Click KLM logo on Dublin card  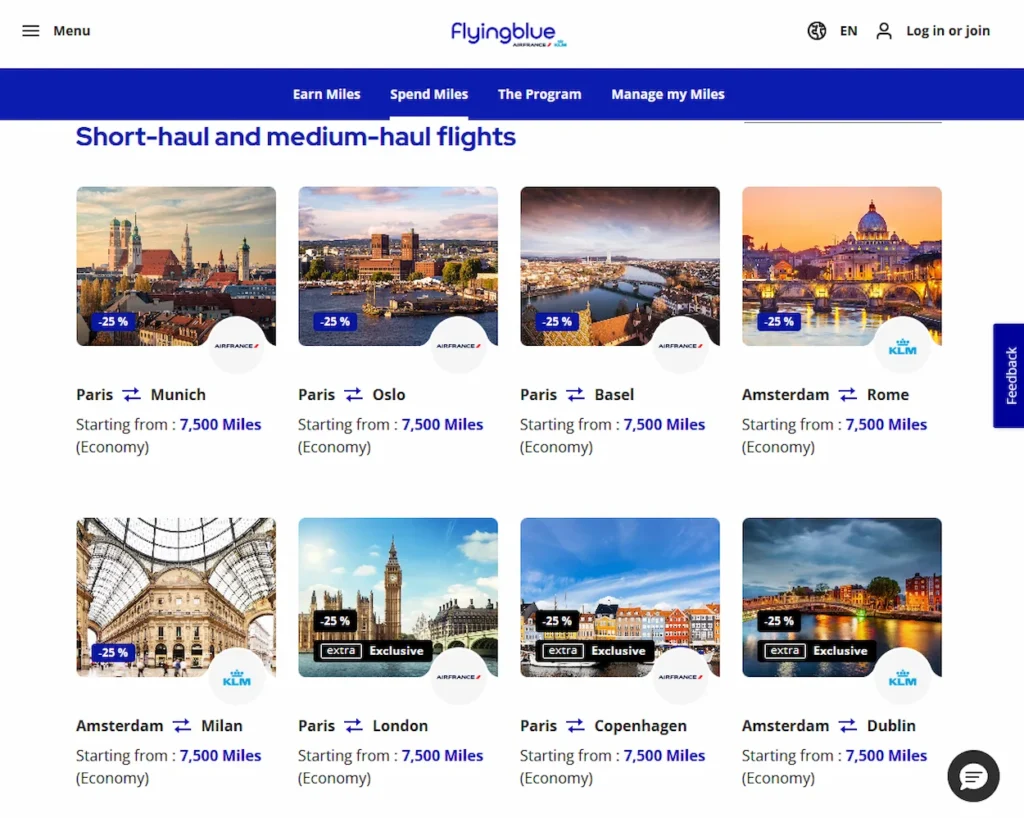(x=903, y=676)
